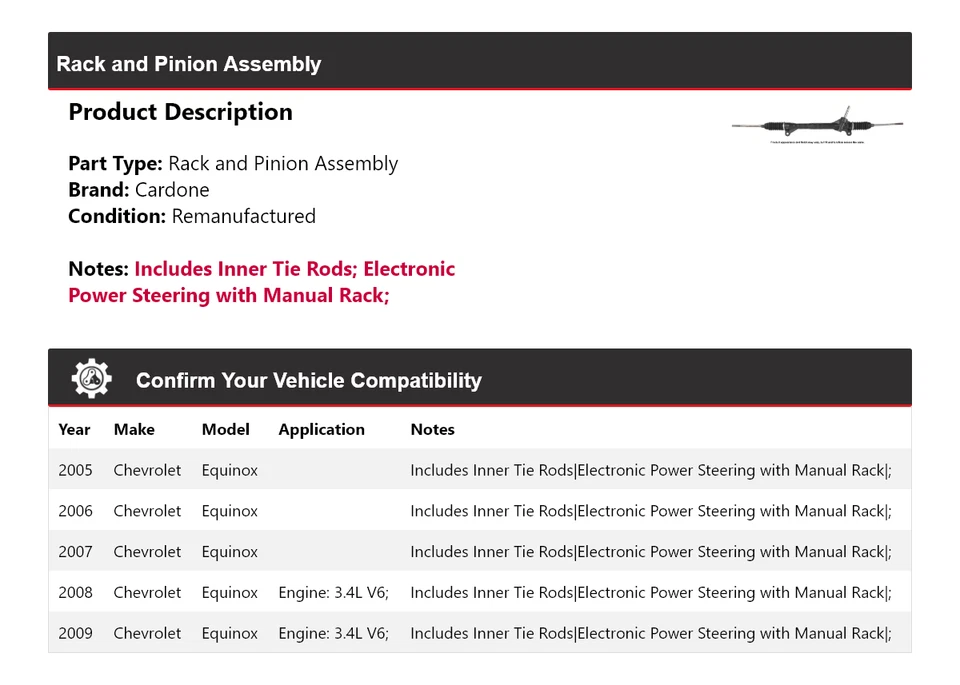
Task: Click the Make column header
Action: pyautogui.click(x=134, y=429)
